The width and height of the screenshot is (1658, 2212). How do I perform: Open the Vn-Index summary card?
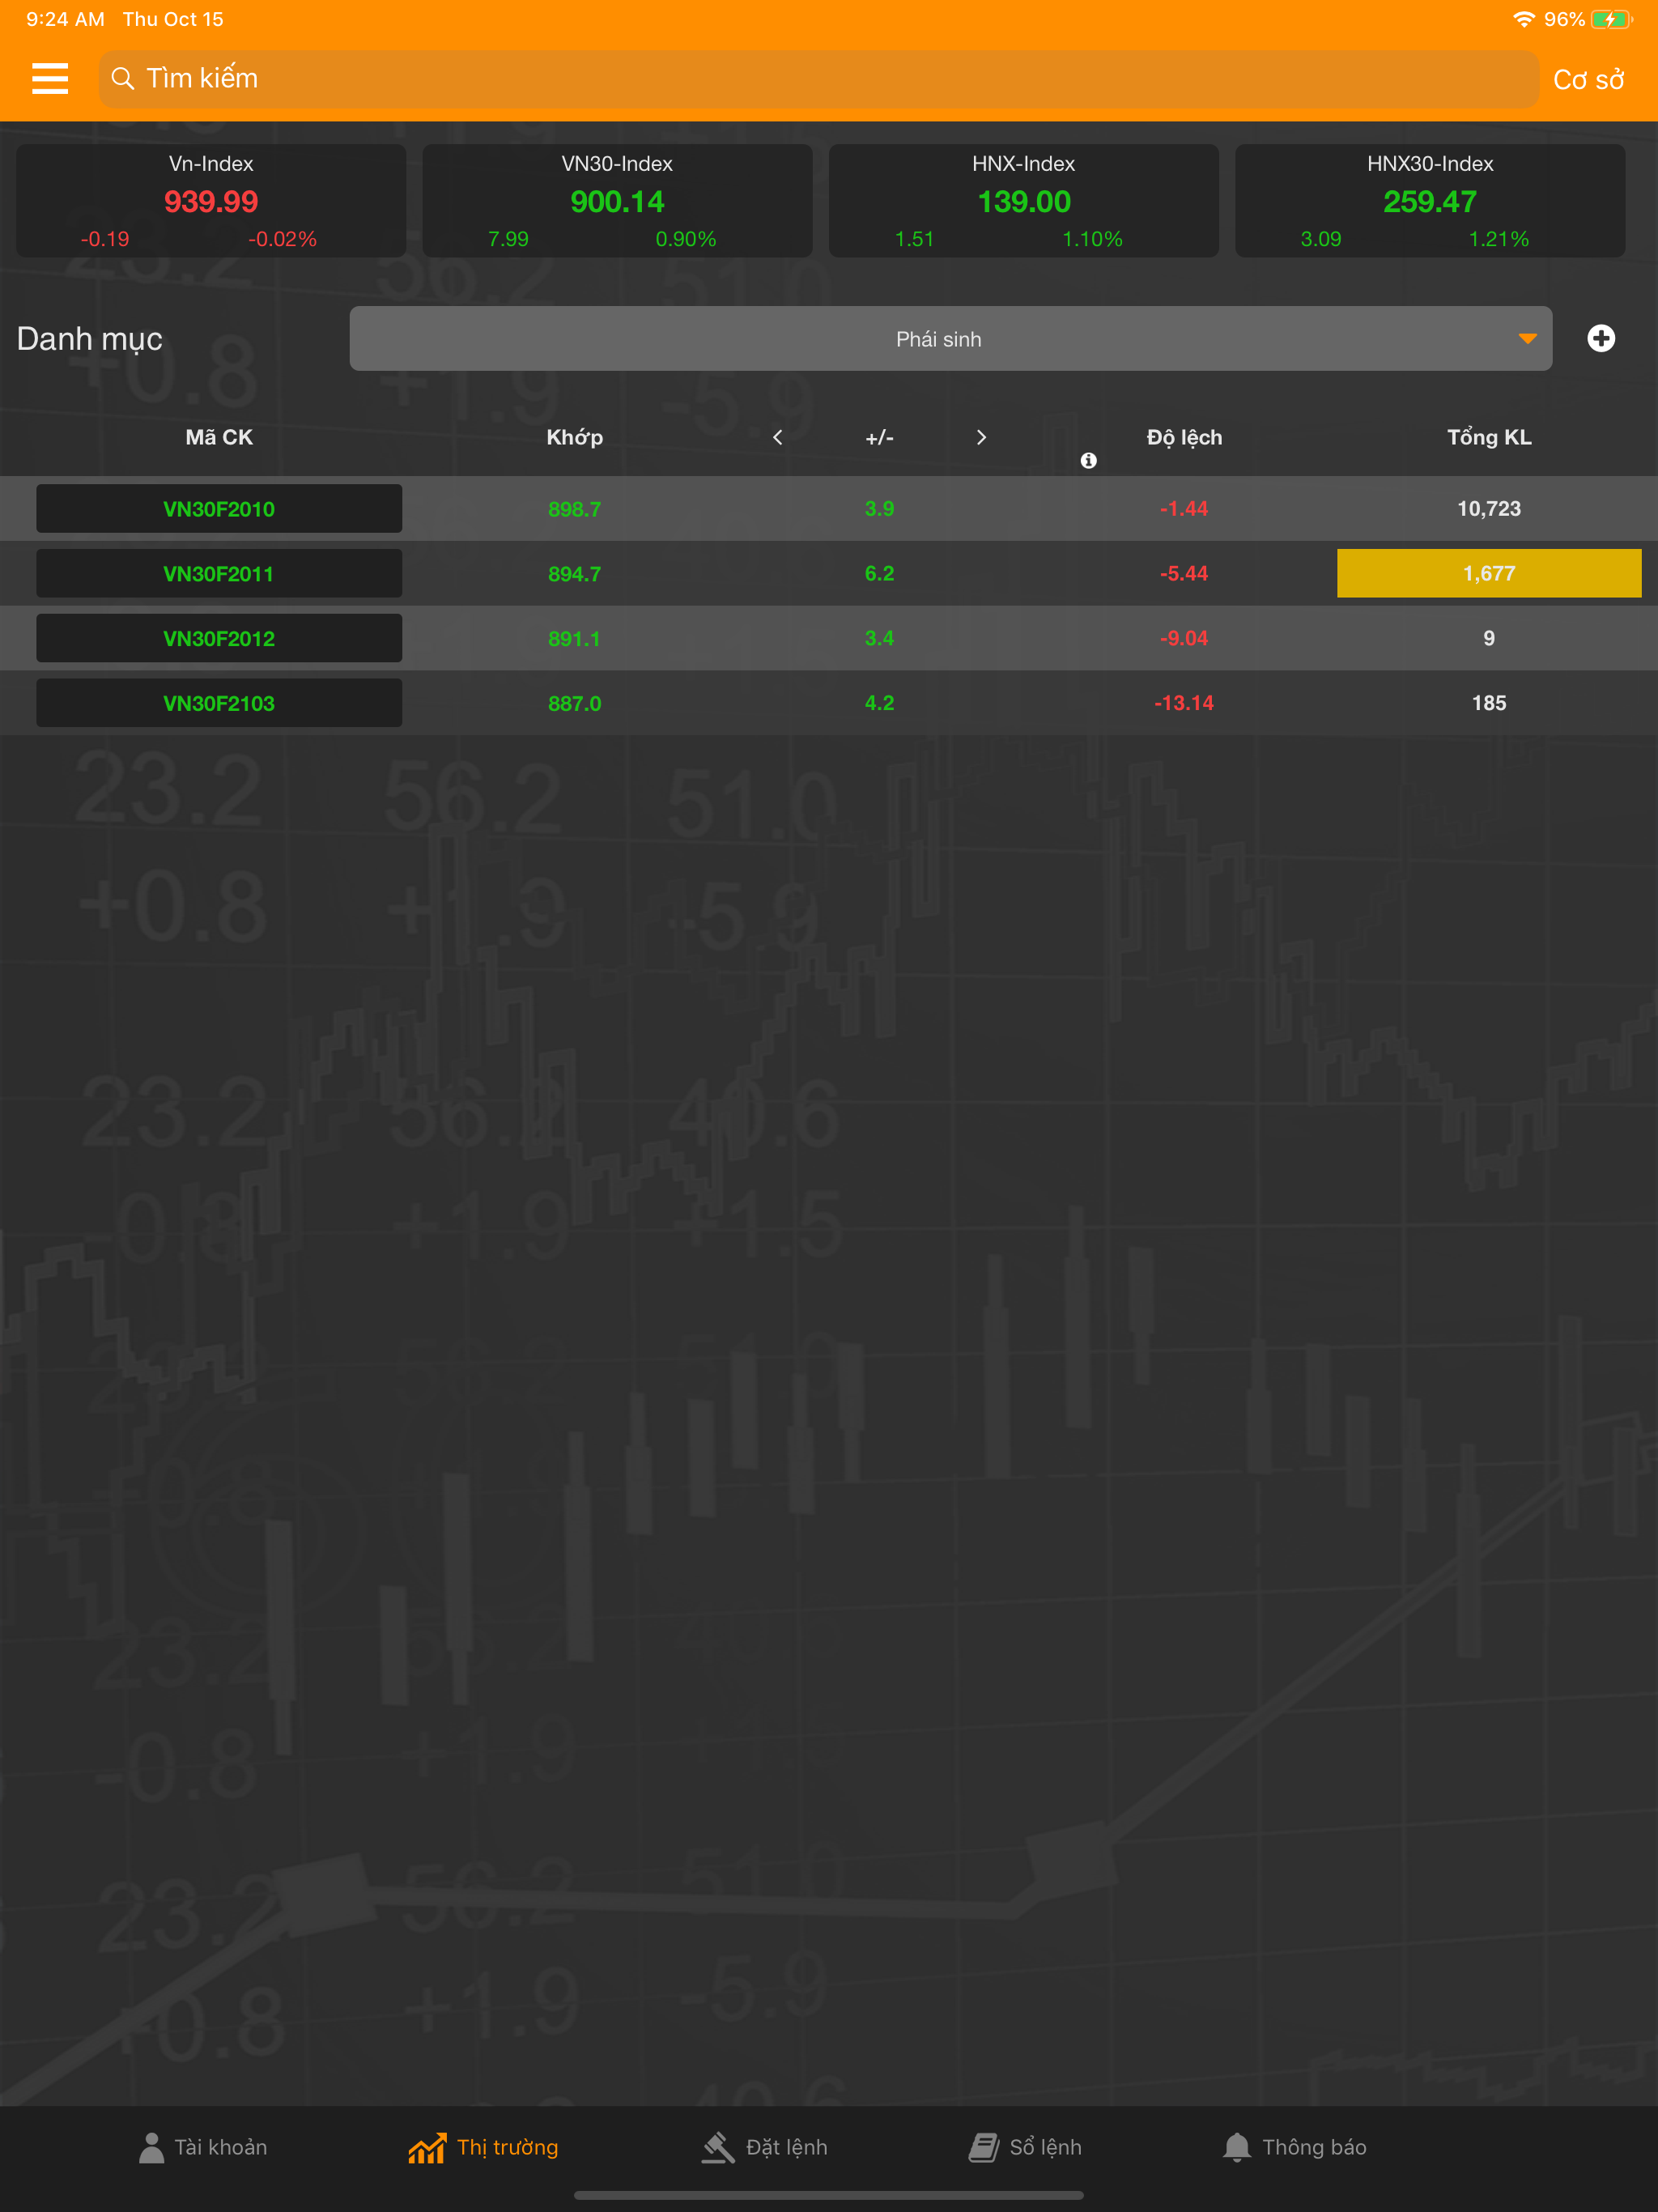coord(211,201)
